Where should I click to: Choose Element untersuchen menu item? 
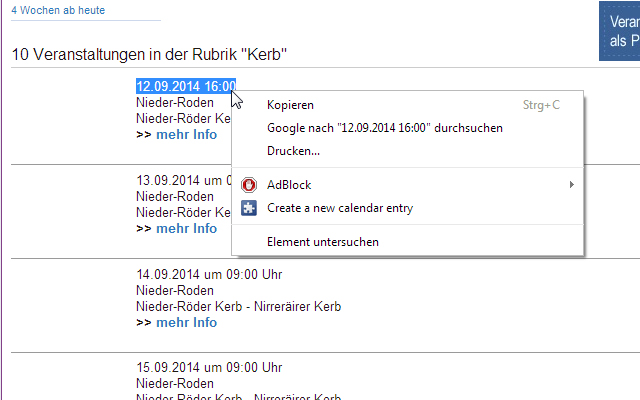click(x=322, y=242)
